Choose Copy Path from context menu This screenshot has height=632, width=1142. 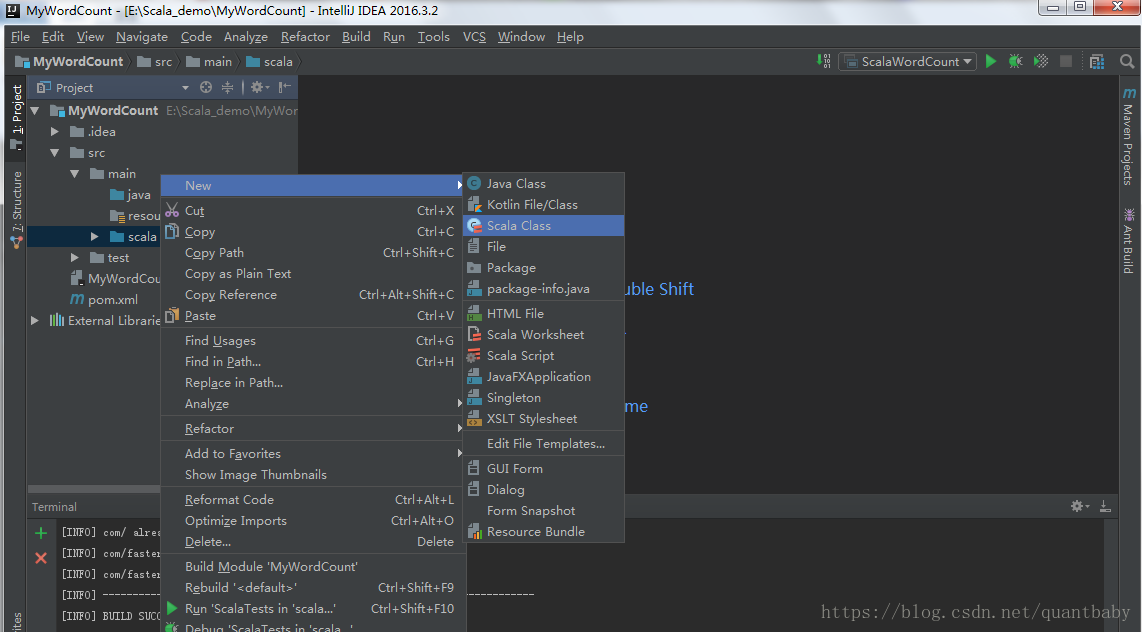tap(312, 253)
